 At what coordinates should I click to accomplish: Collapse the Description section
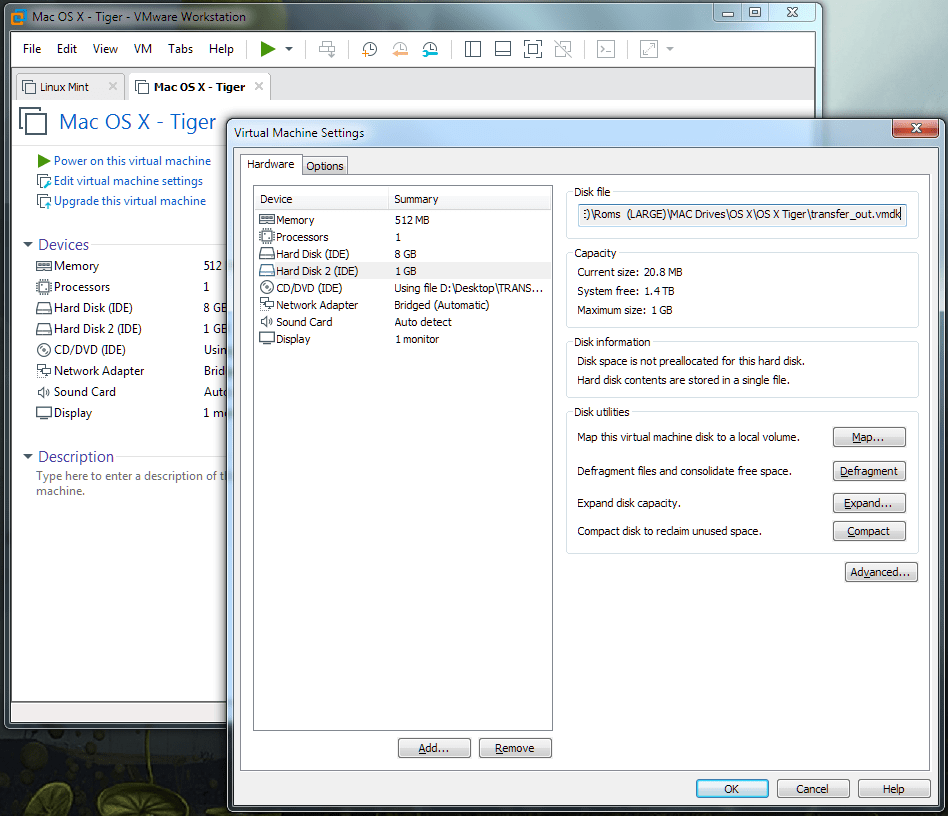(x=28, y=457)
